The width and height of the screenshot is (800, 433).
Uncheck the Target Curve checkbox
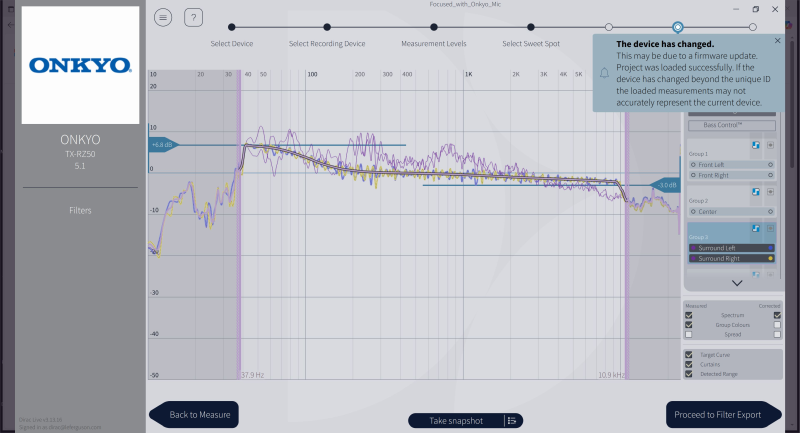[x=688, y=354]
